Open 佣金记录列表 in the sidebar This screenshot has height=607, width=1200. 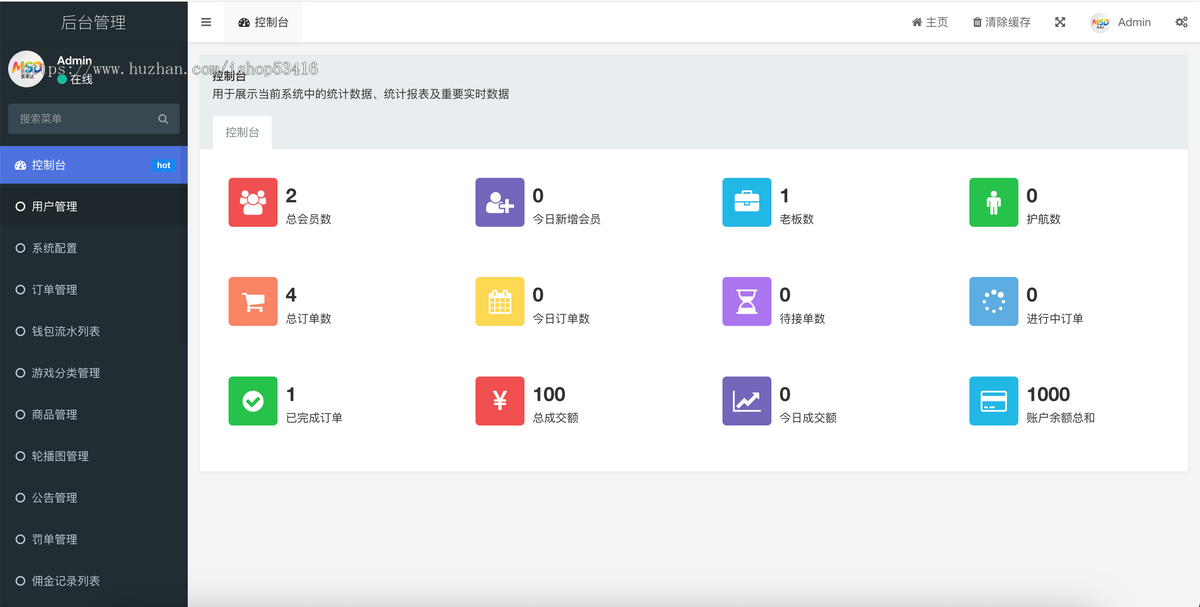[x=94, y=581]
